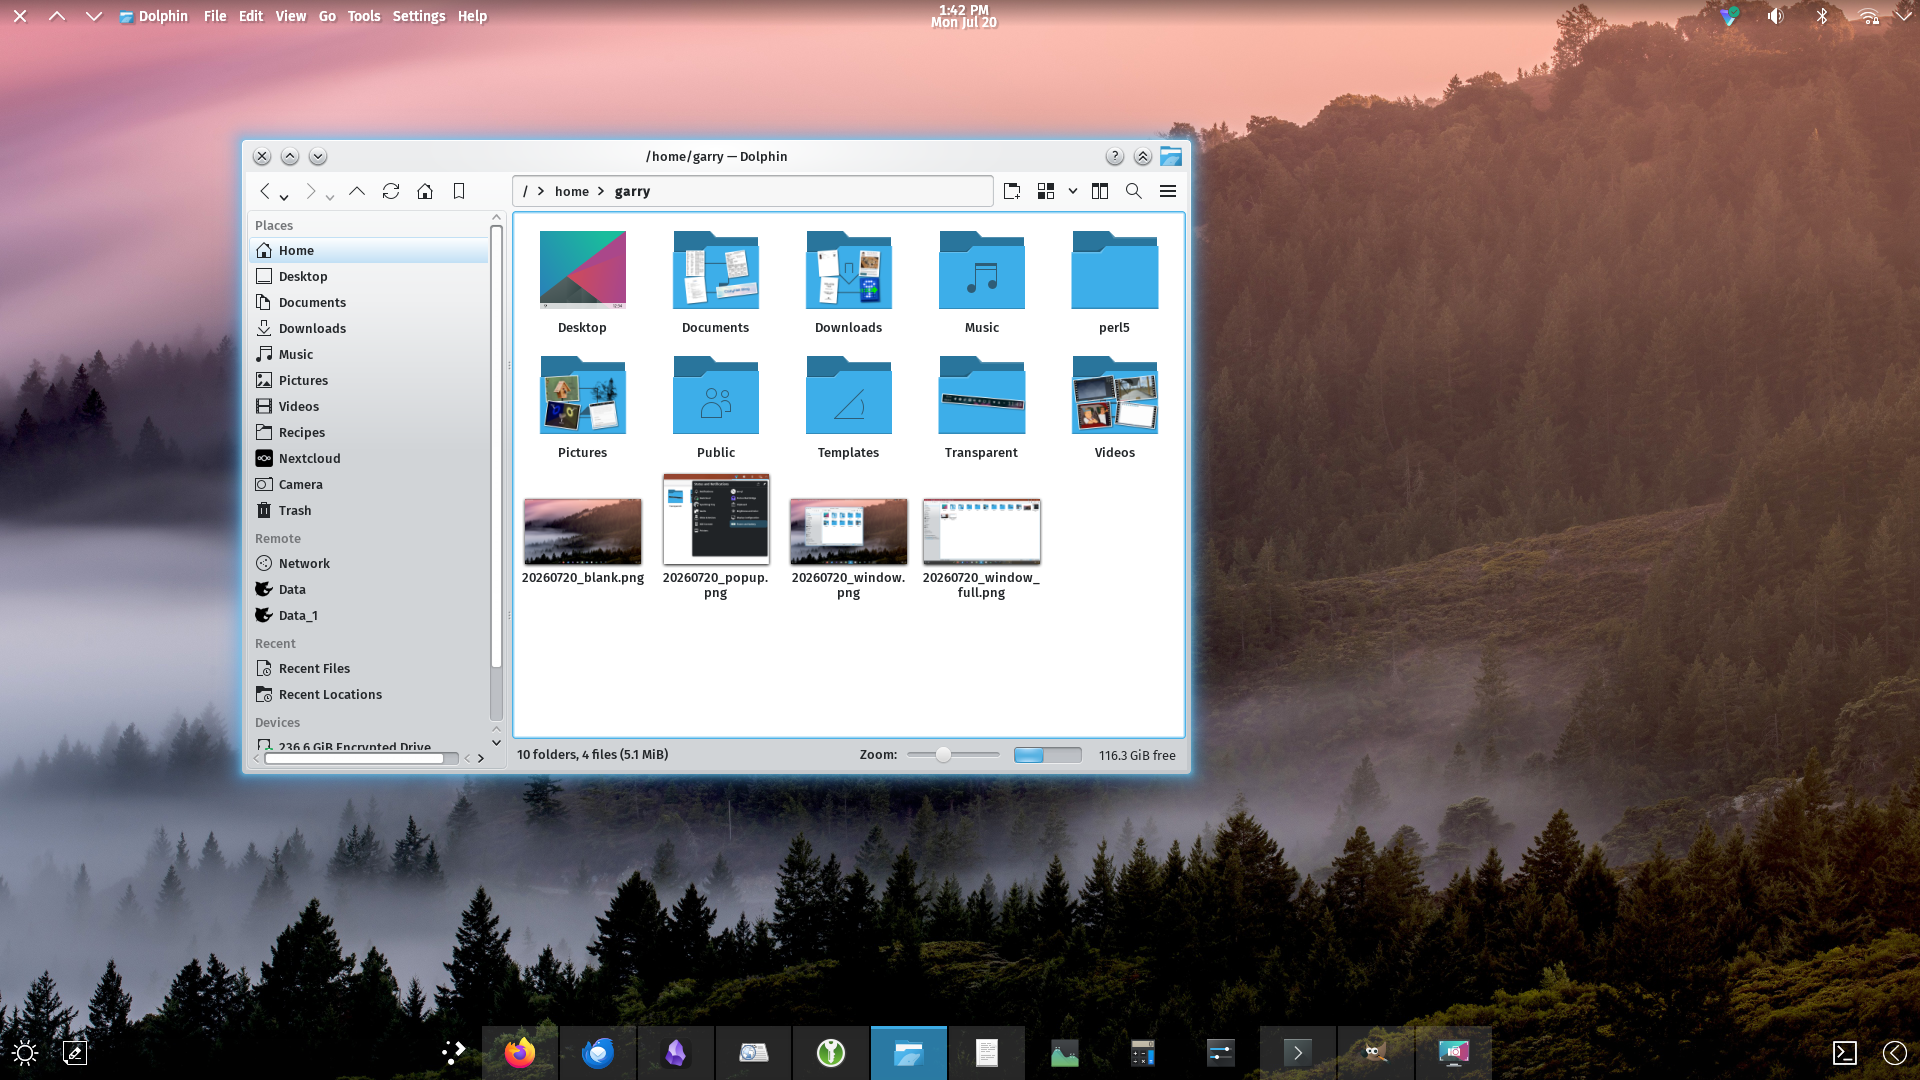Navigate back with the left arrow

[265, 191]
